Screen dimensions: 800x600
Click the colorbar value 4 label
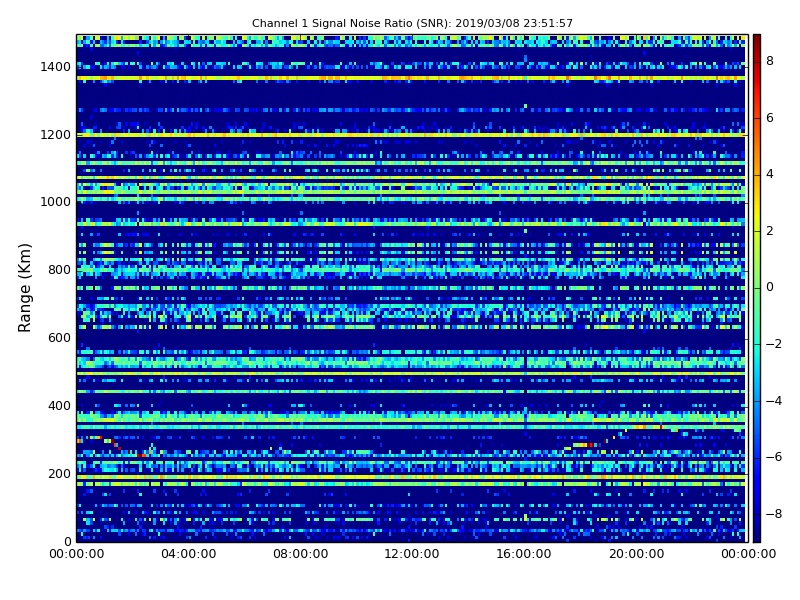pyautogui.click(x=770, y=174)
